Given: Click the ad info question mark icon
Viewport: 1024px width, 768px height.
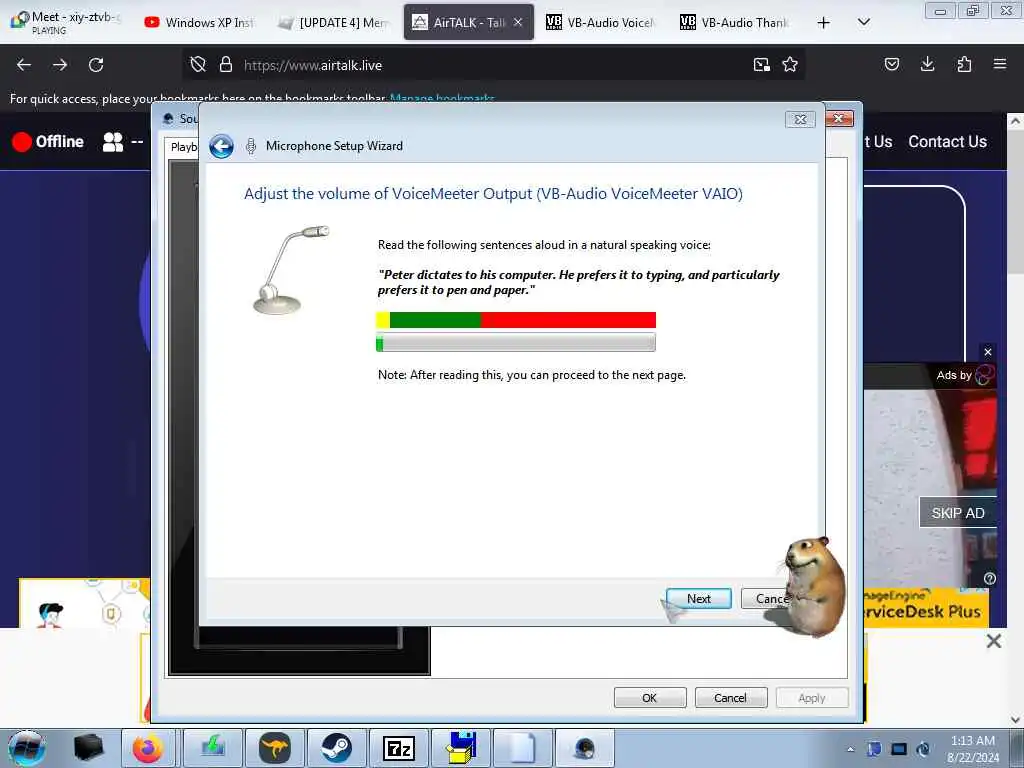Looking at the screenshot, I should click(990, 579).
